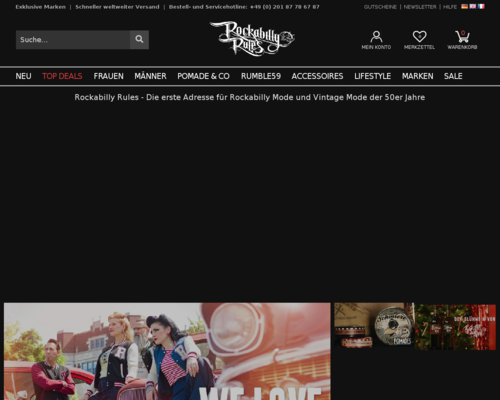Click the Rockabilly Rules logo

click(x=252, y=38)
